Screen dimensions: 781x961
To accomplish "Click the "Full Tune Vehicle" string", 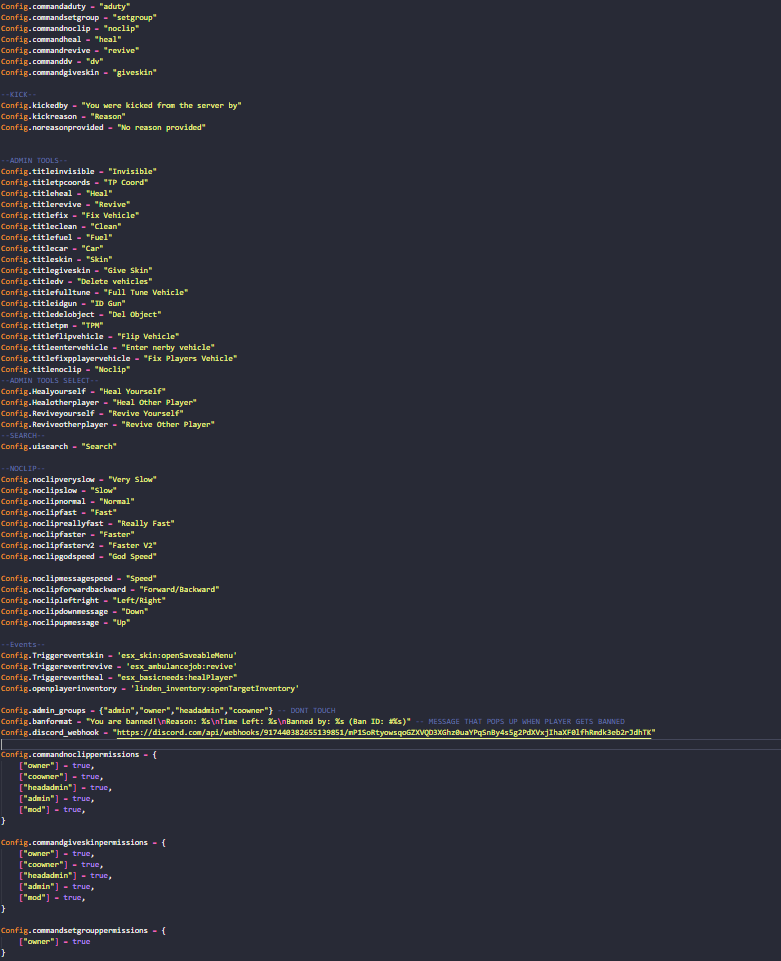I will coord(146,294).
